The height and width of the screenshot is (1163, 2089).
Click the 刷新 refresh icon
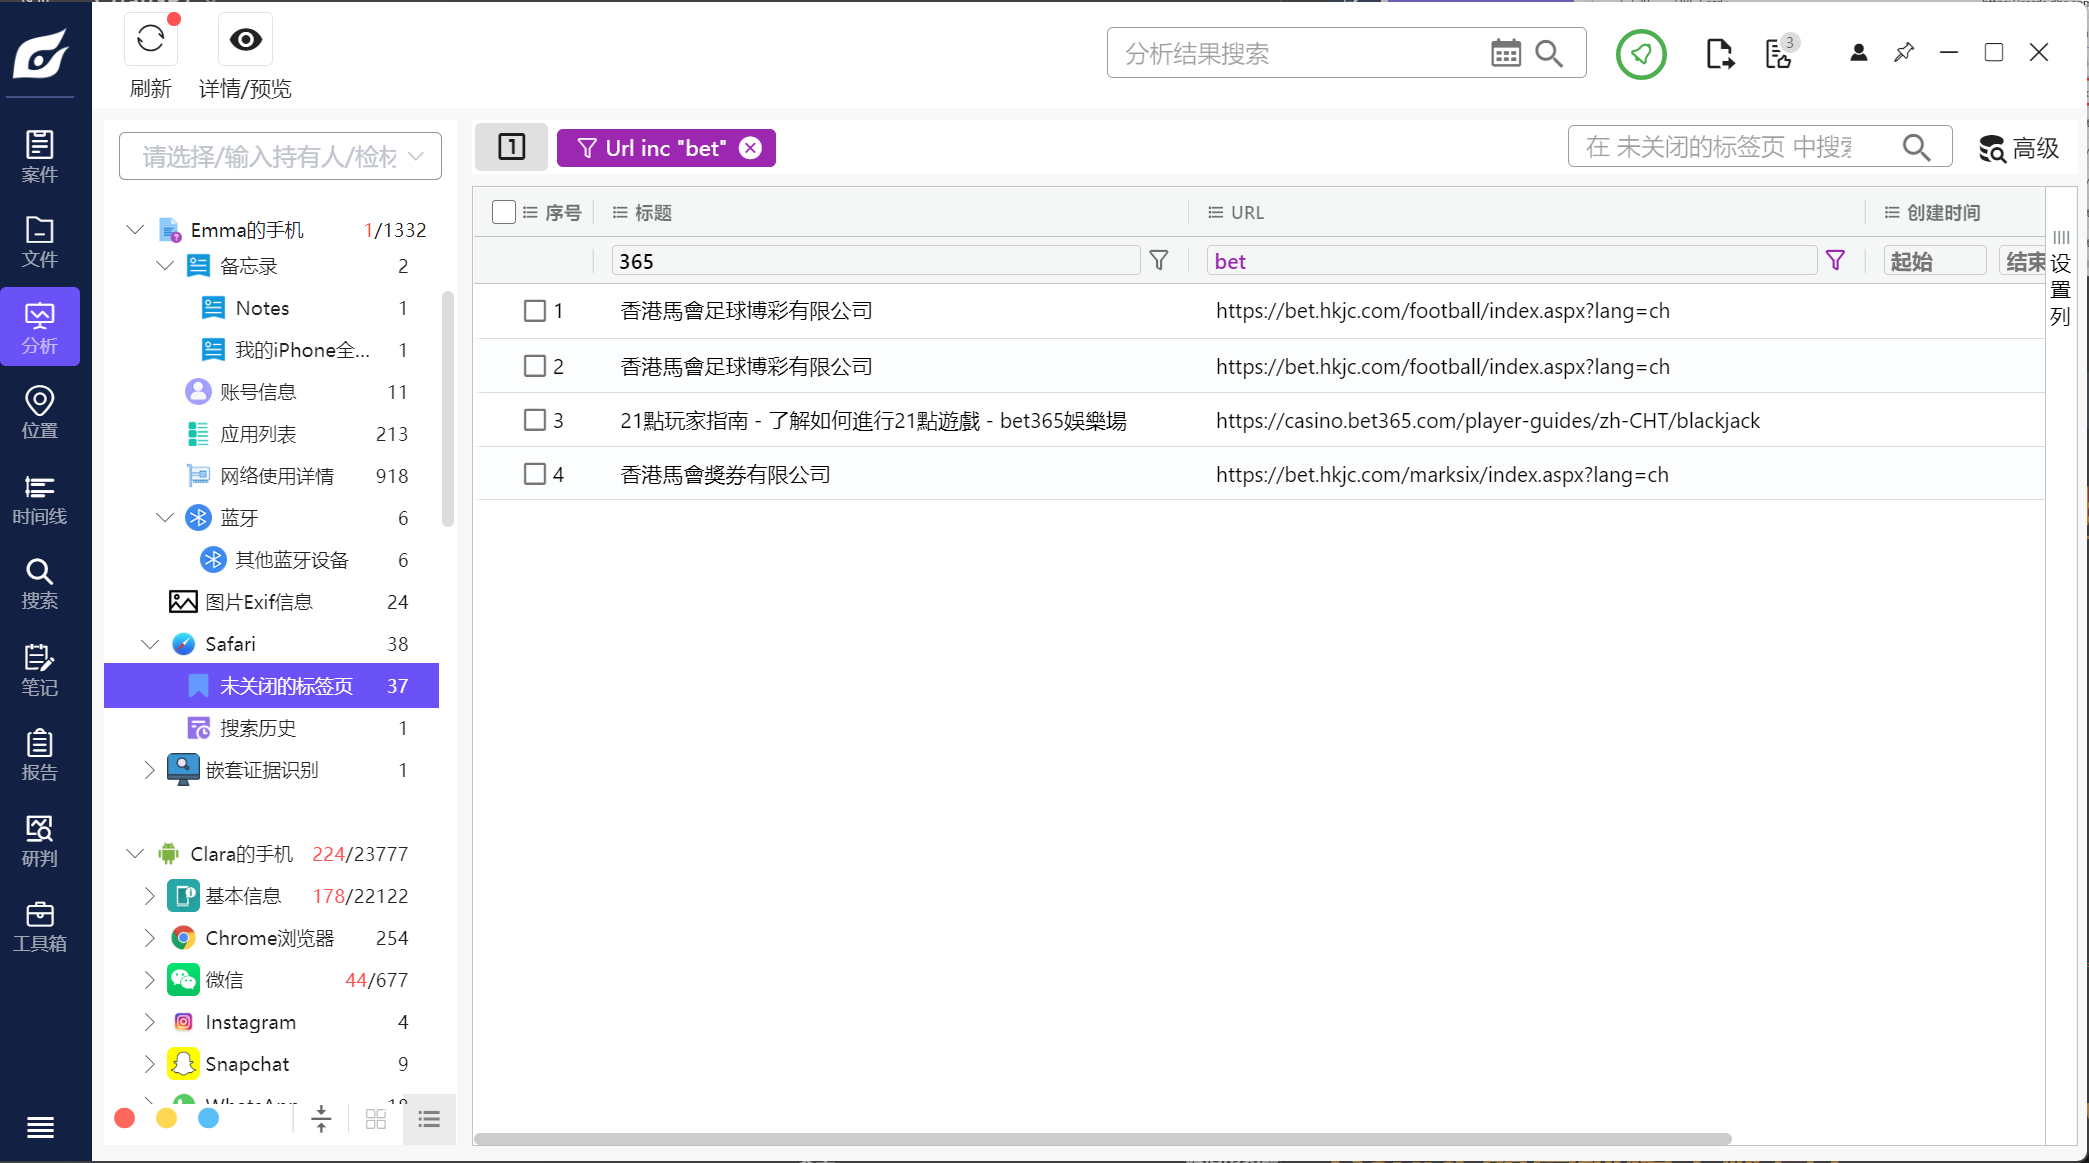(x=151, y=40)
